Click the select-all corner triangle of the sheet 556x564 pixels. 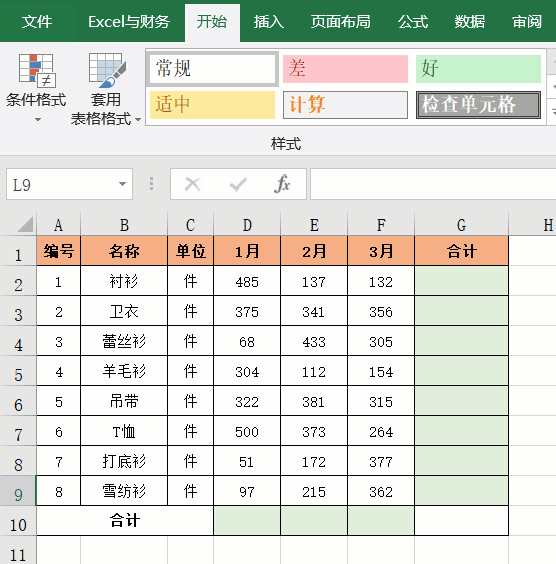tap(25, 224)
